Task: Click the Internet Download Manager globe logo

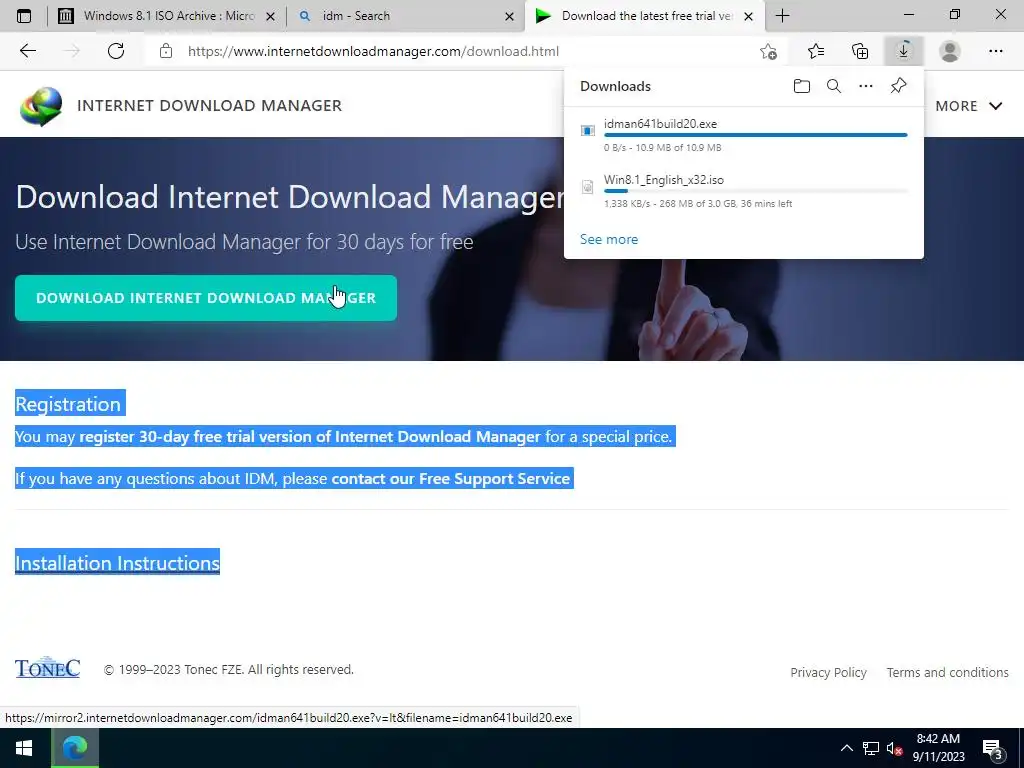Action: pos(41,106)
